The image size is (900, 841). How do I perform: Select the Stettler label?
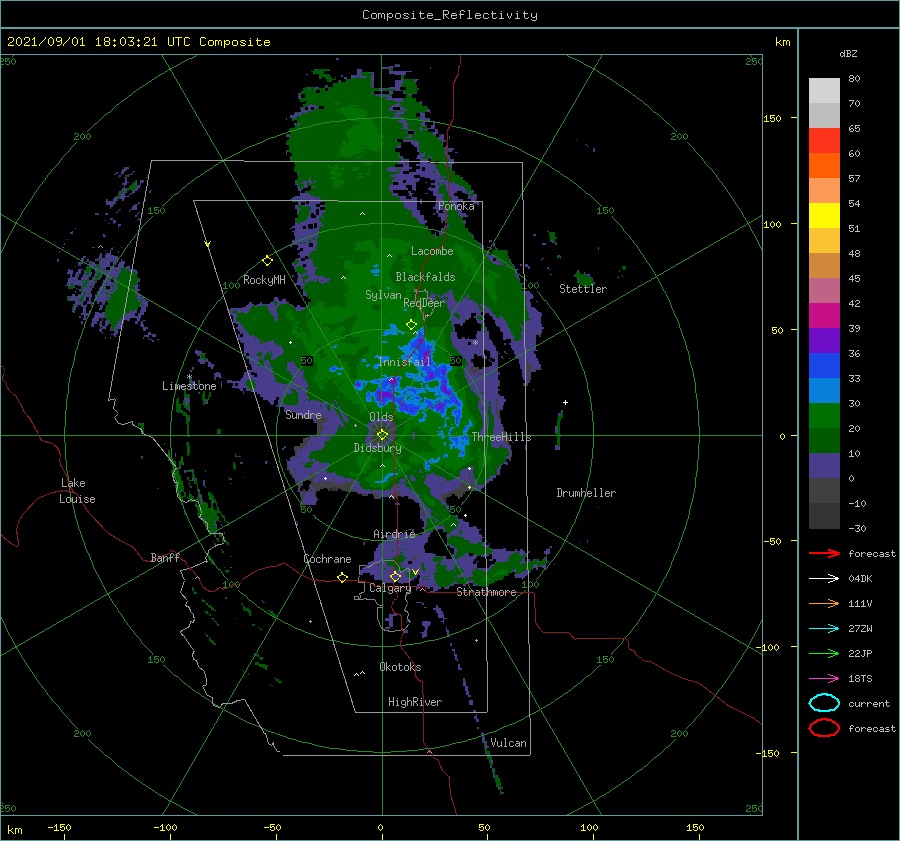tap(583, 289)
